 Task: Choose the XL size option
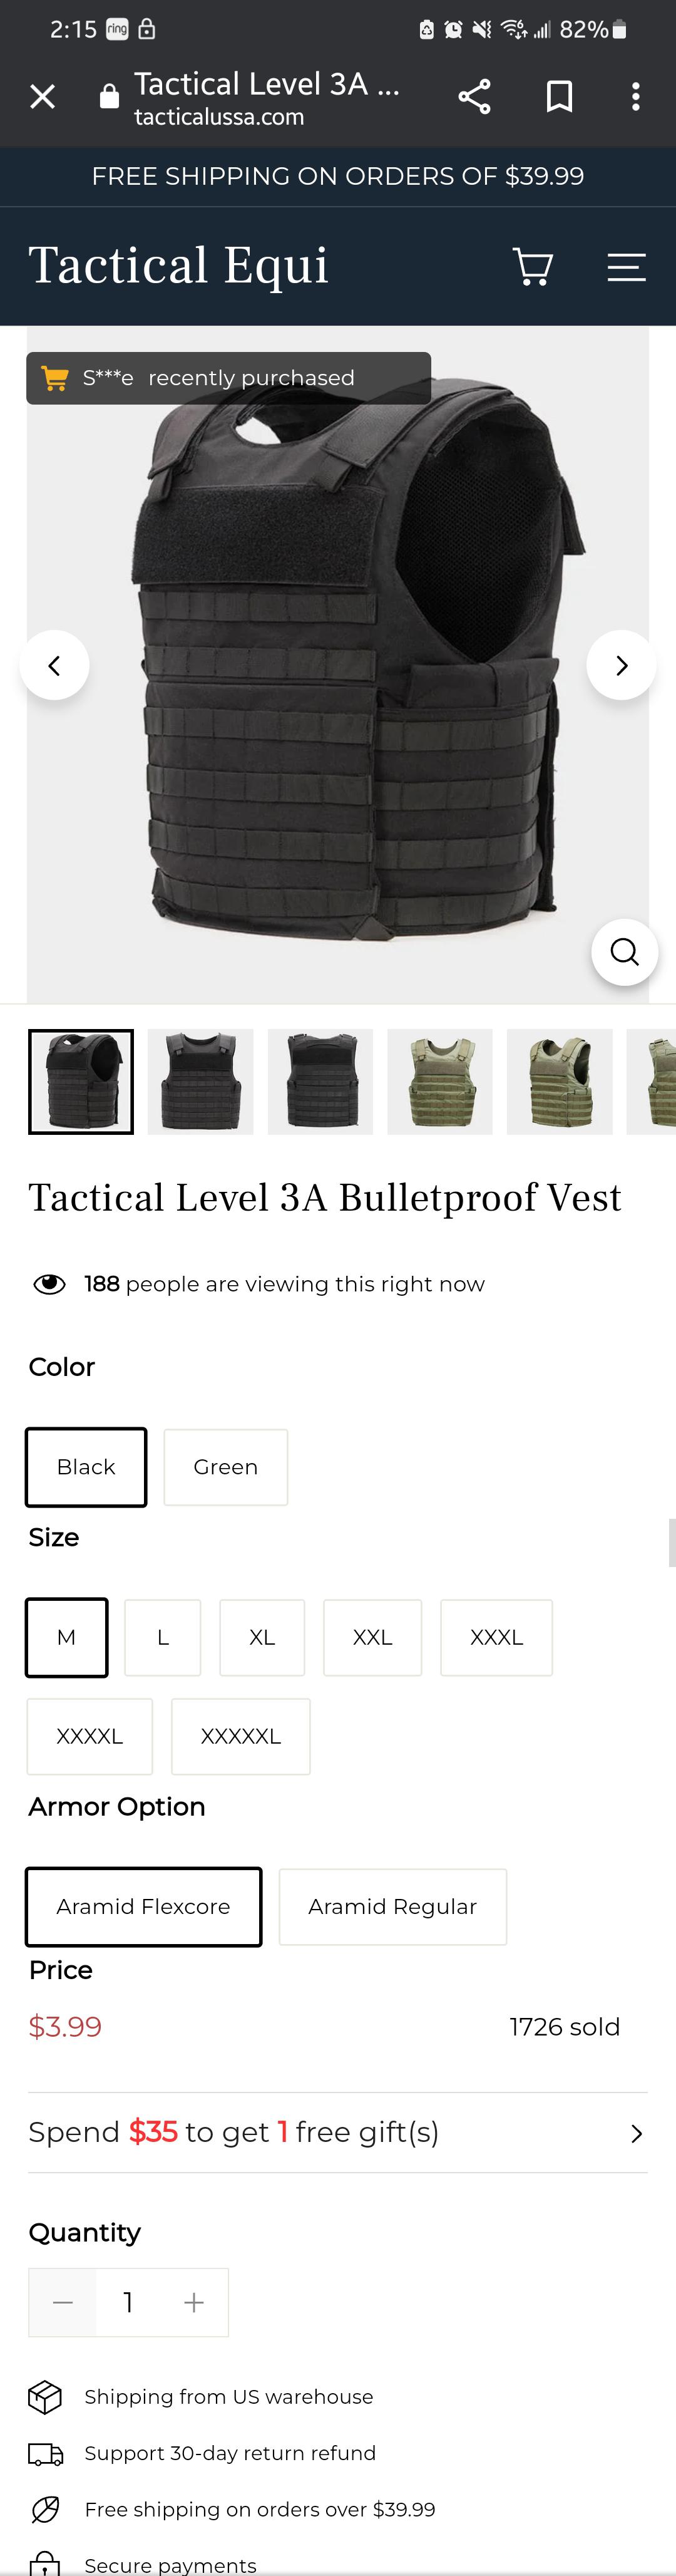[262, 1637]
